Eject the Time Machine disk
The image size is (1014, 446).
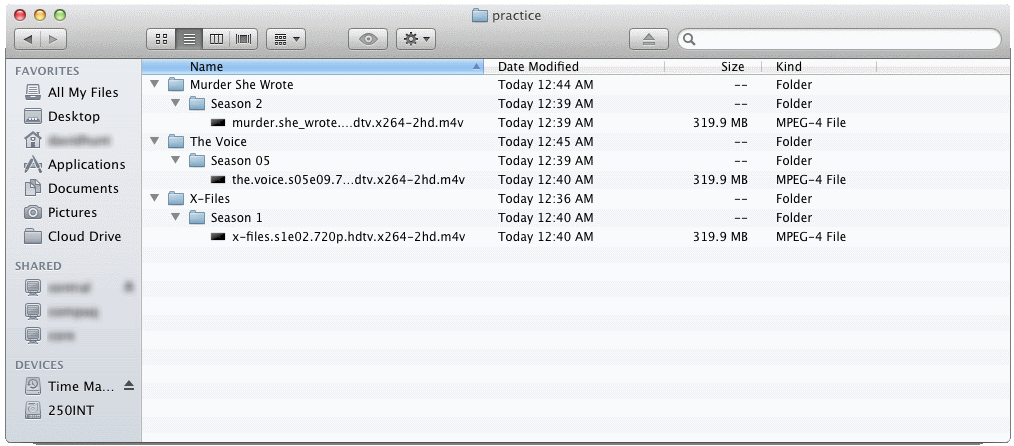click(x=129, y=386)
